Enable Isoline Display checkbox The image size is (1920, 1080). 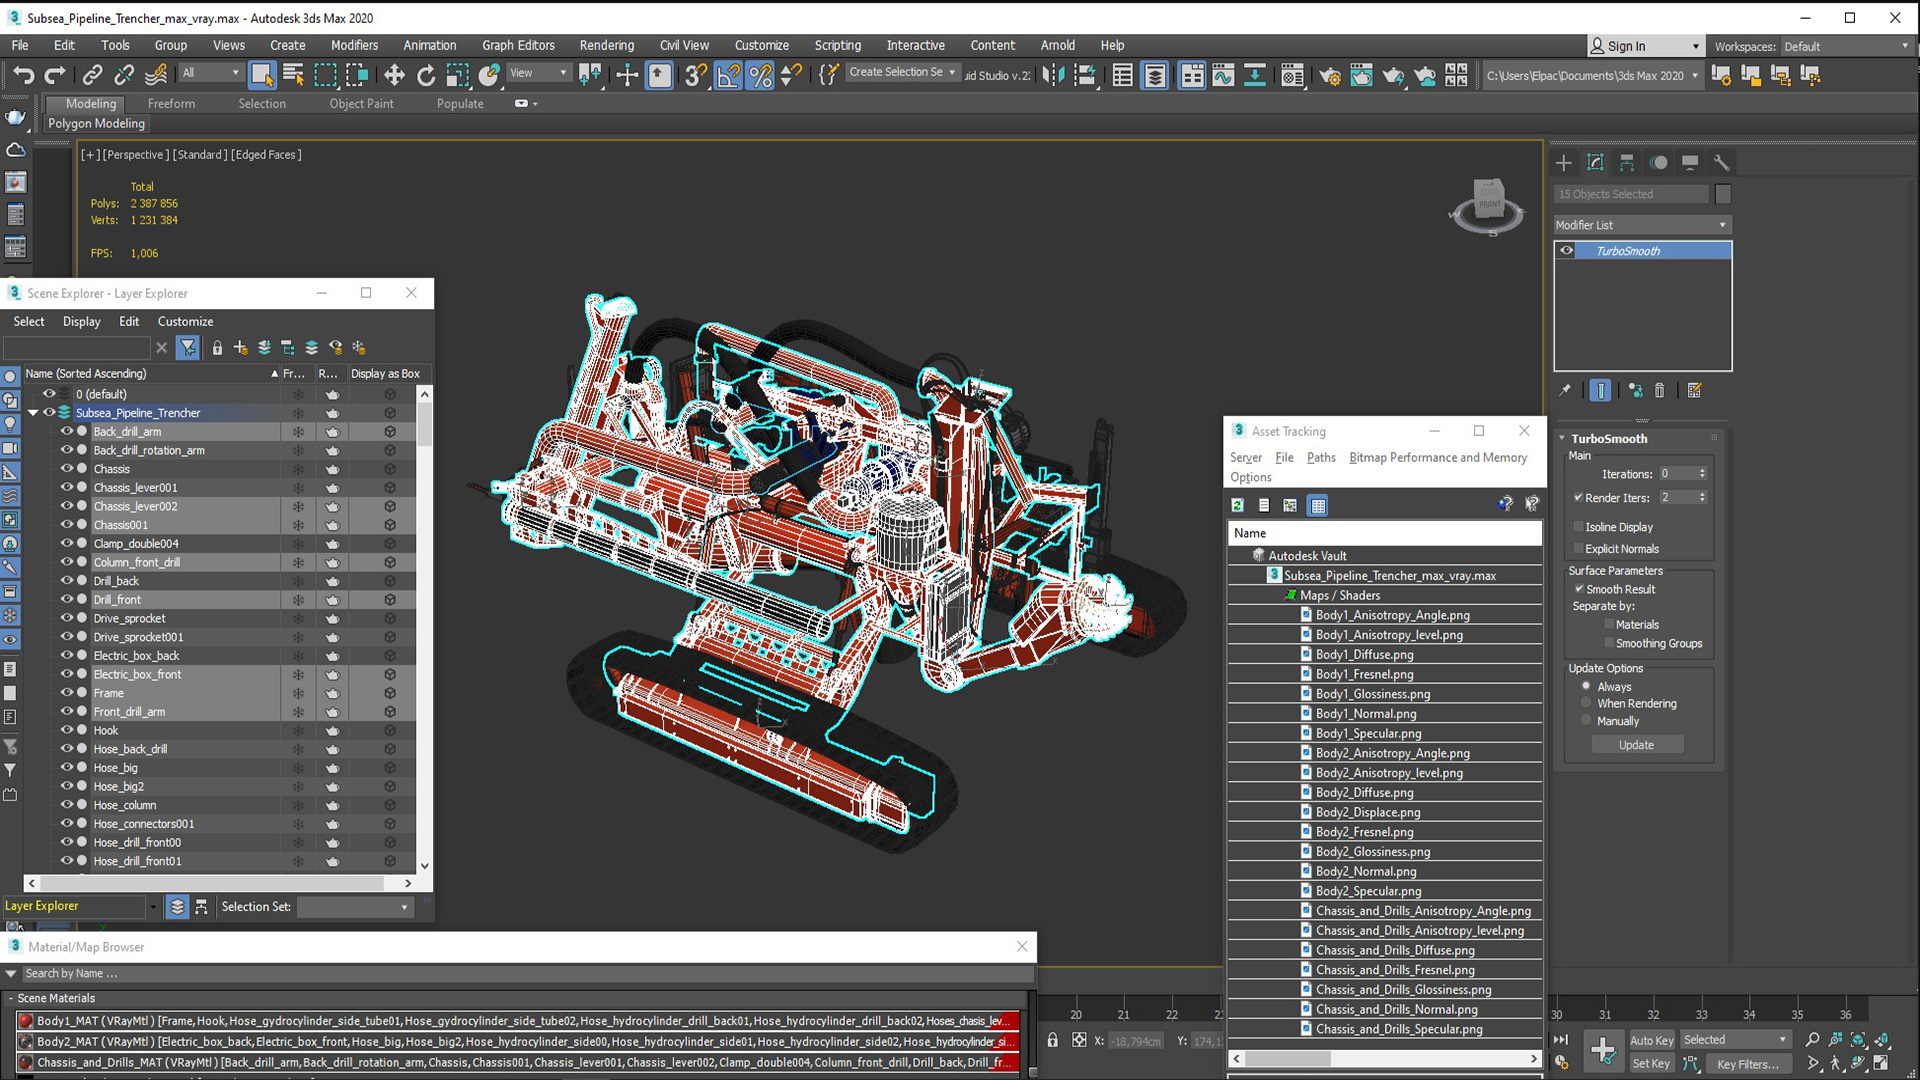tap(1578, 527)
